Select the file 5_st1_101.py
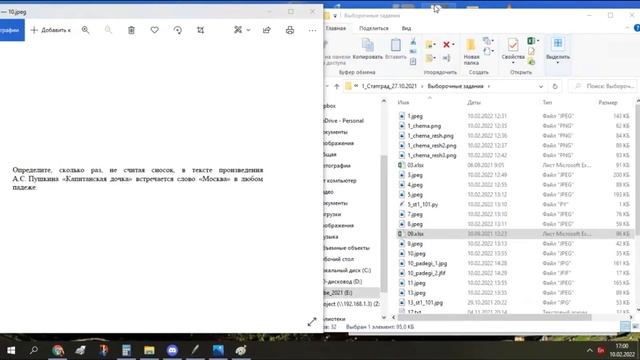640x360 pixels. 422,204
